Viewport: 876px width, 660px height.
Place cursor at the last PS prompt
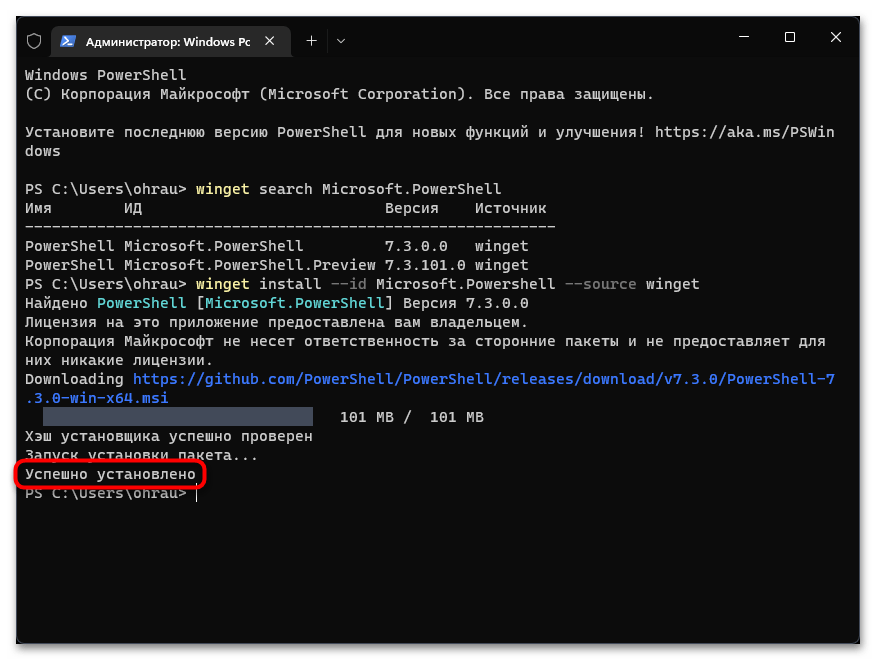[x=197, y=493]
